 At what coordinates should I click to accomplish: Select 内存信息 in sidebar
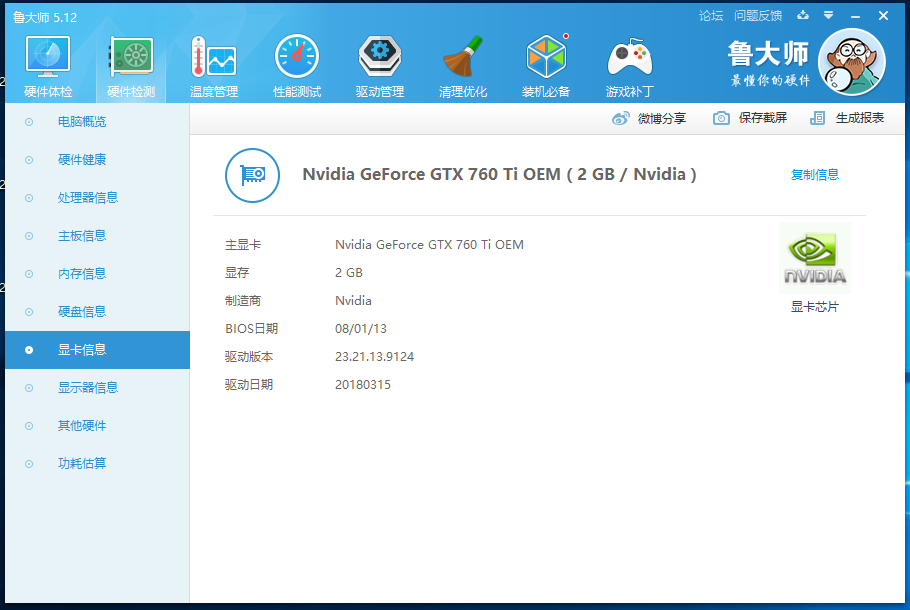pyautogui.click(x=98, y=274)
